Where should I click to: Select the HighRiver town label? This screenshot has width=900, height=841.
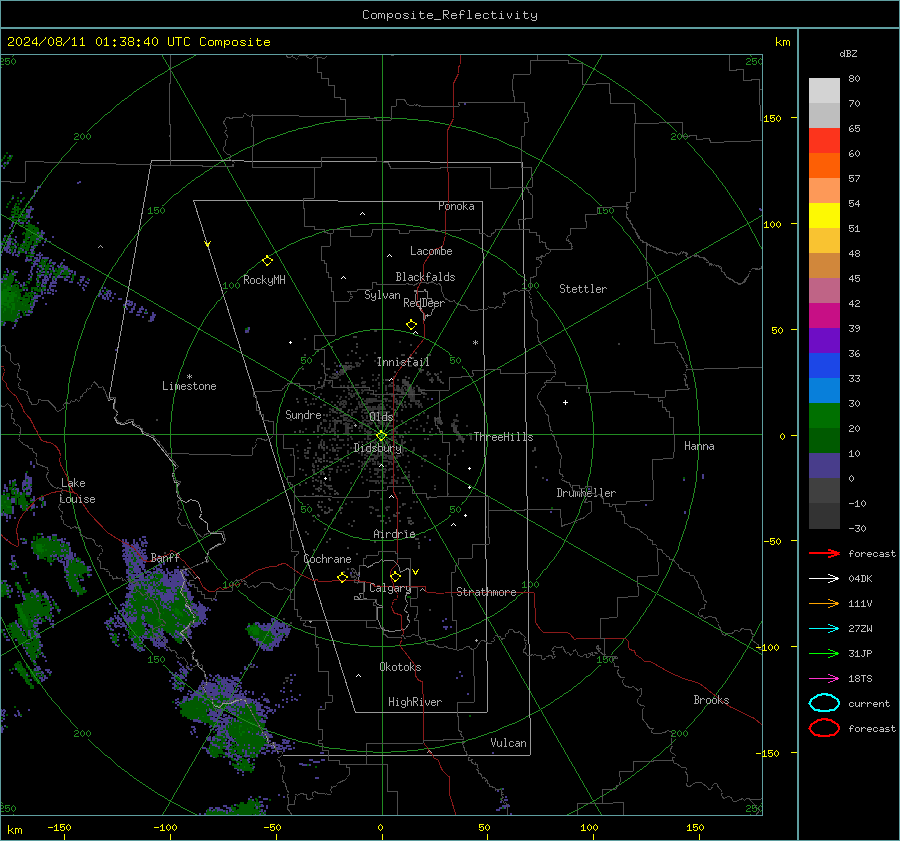click(x=415, y=702)
